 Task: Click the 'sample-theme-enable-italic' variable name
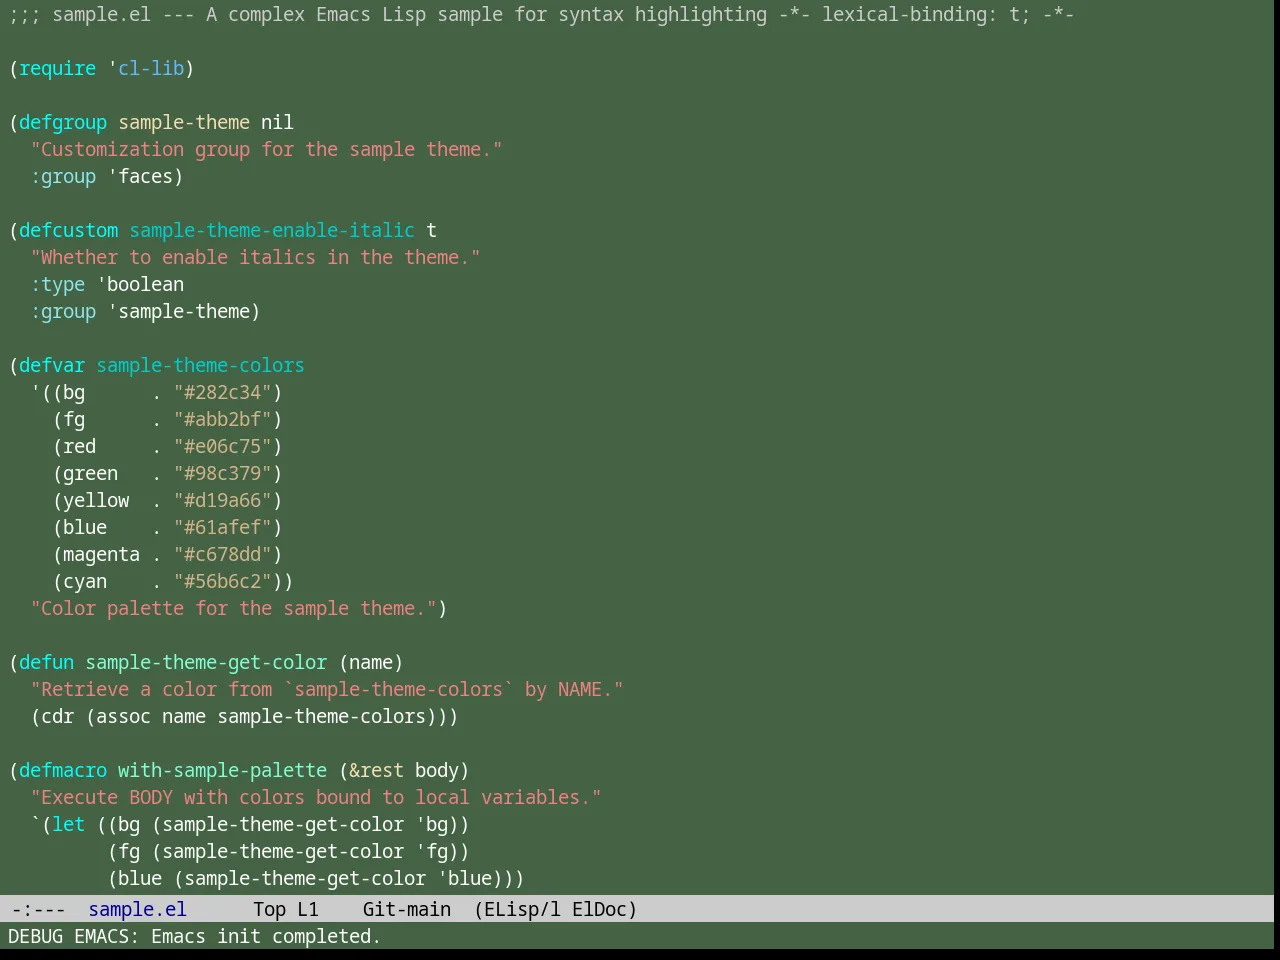[x=272, y=230]
